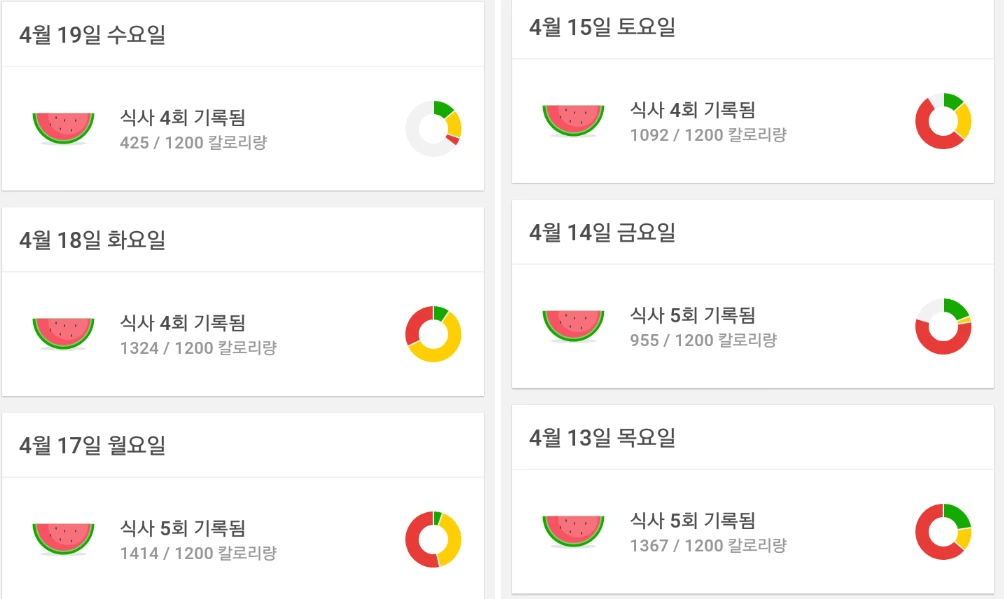Click the watermelon icon for 4월 19일

tap(63, 128)
